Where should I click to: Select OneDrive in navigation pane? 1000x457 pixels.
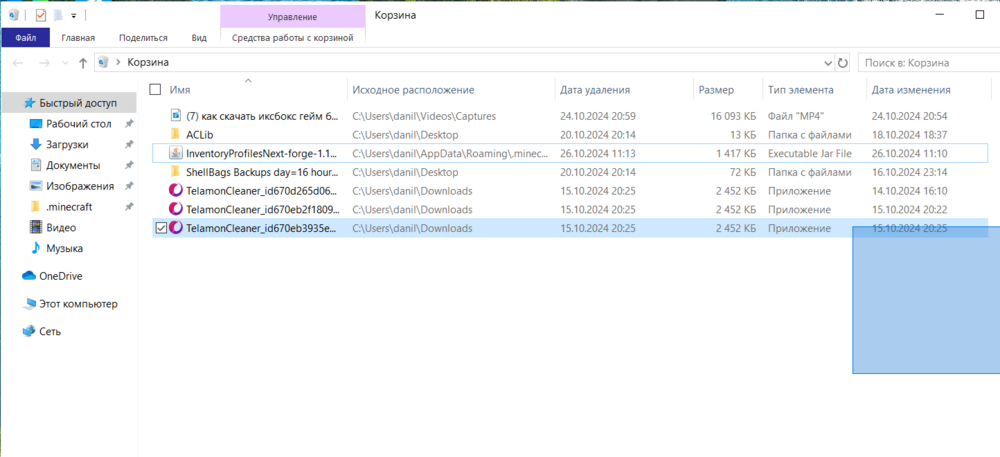click(60, 276)
